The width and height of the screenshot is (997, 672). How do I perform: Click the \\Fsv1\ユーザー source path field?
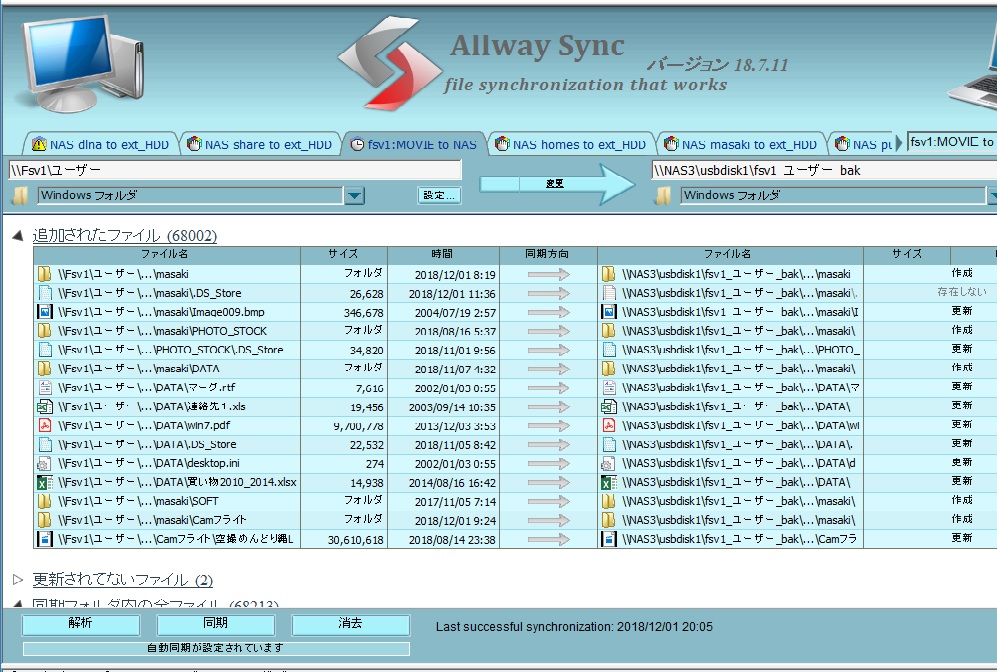coord(235,170)
